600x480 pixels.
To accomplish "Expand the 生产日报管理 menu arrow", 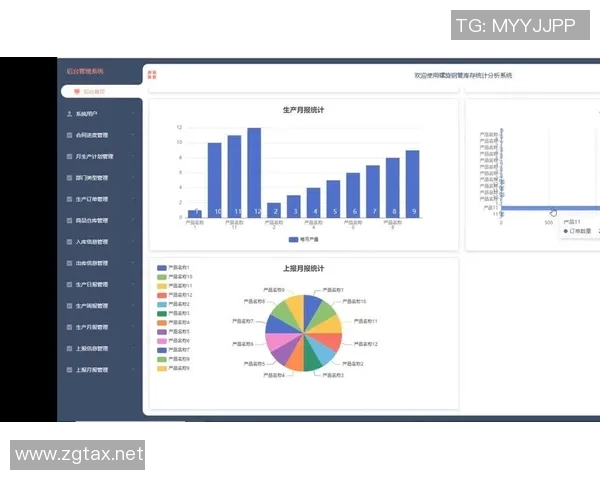I will coord(132,284).
